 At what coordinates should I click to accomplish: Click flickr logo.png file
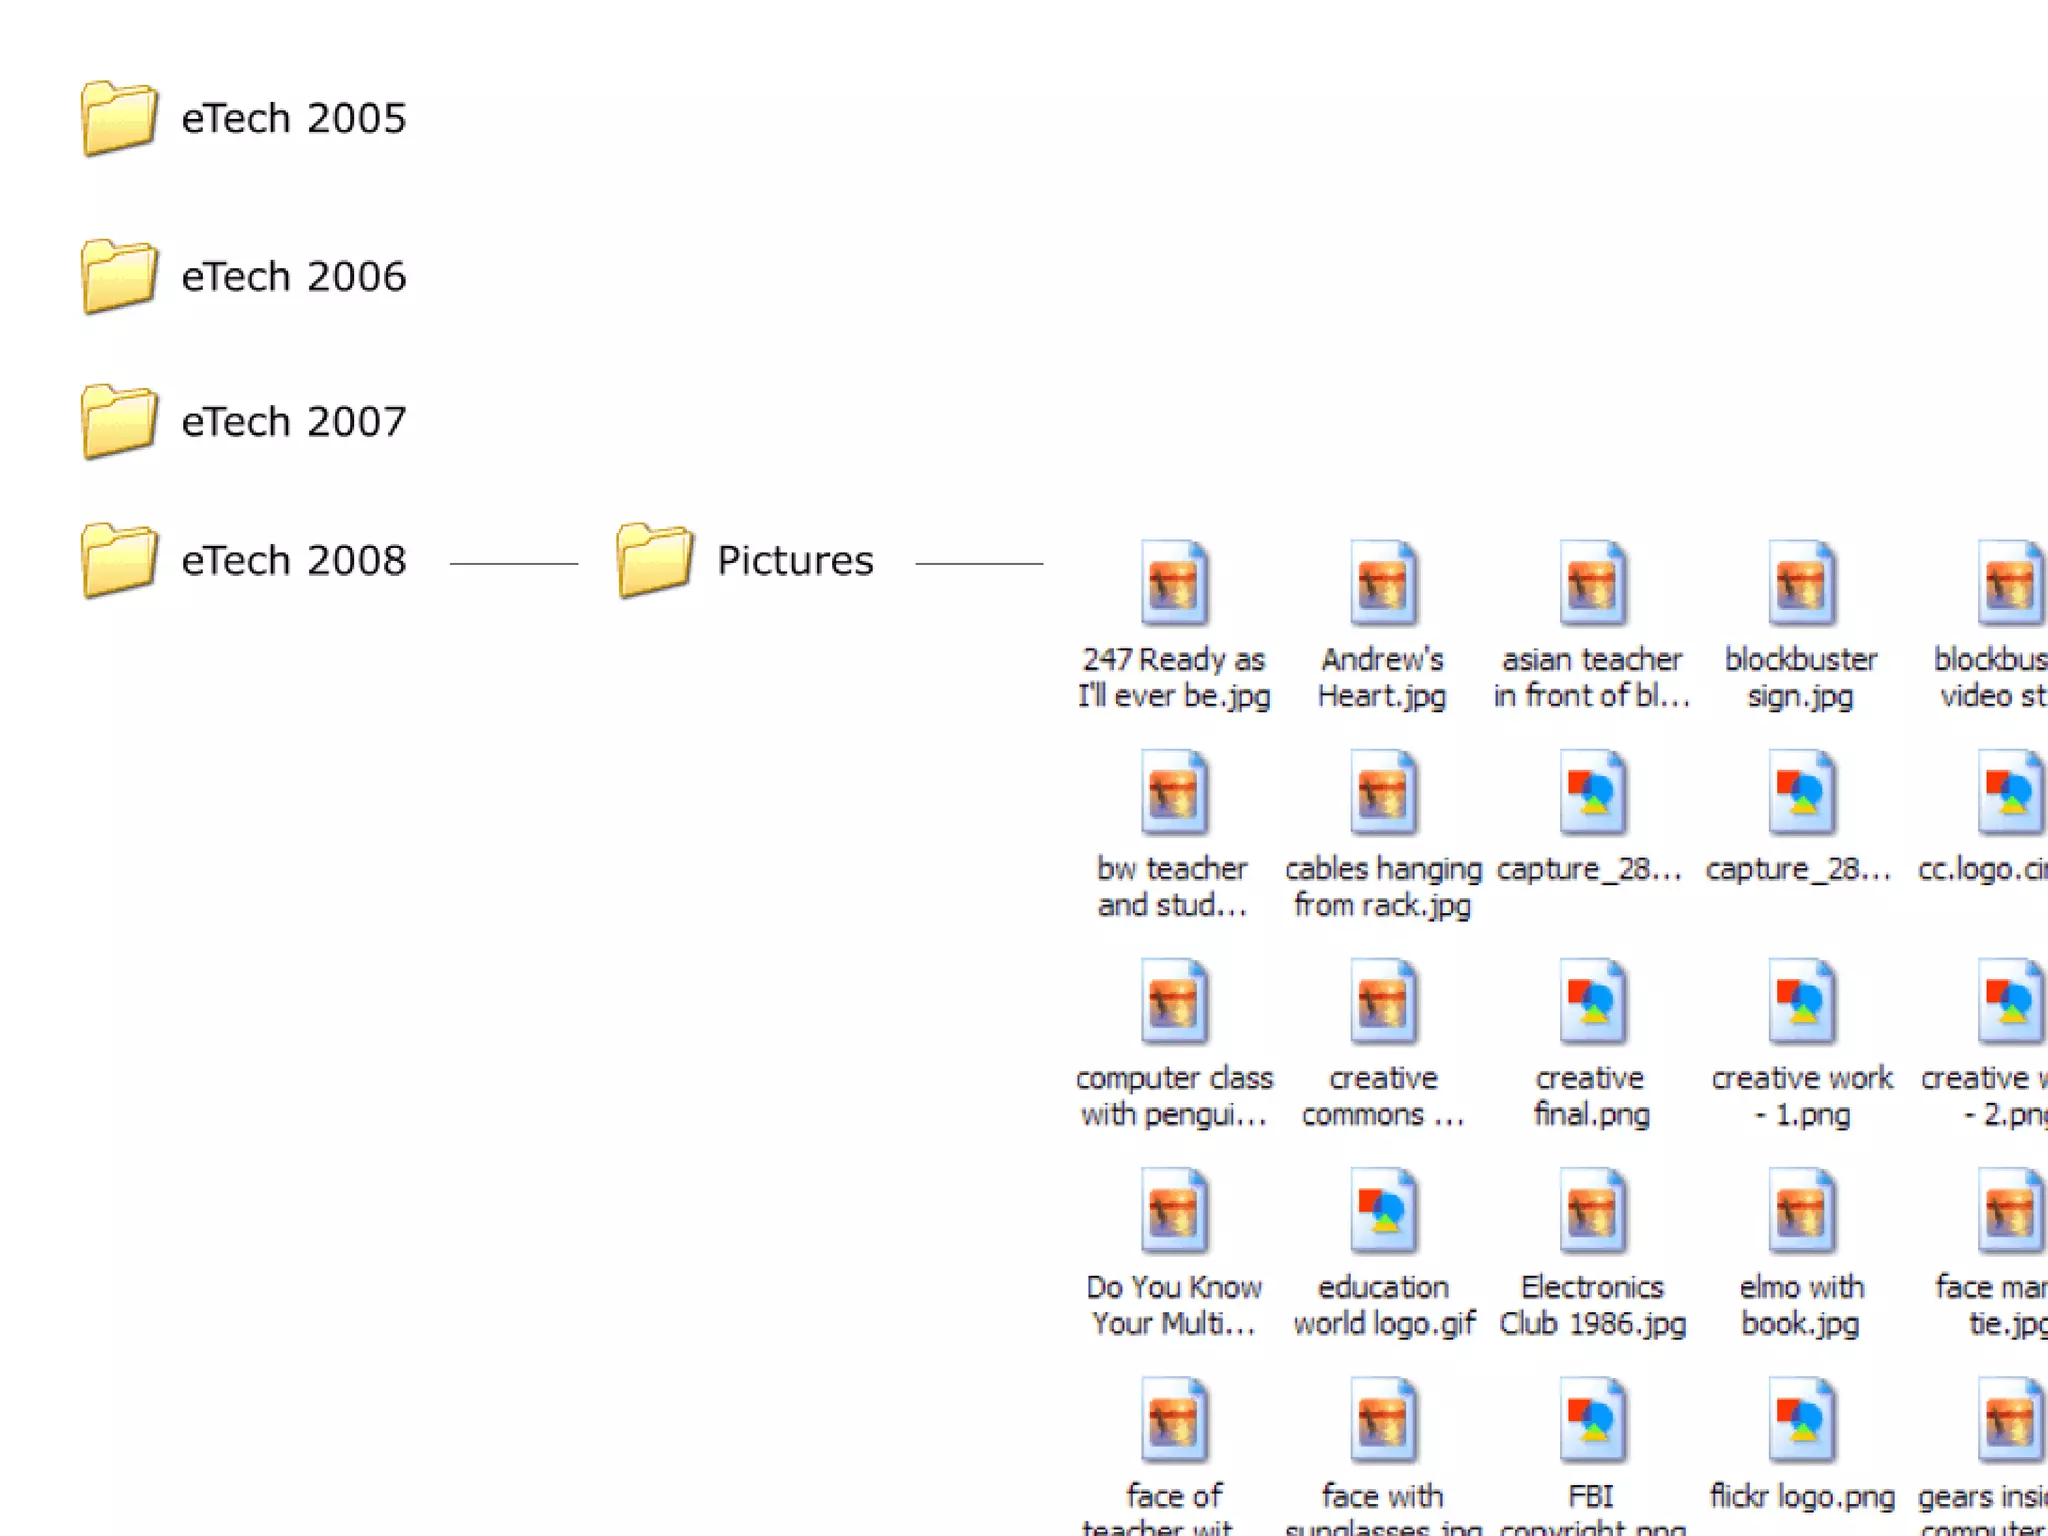click(1801, 1420)
